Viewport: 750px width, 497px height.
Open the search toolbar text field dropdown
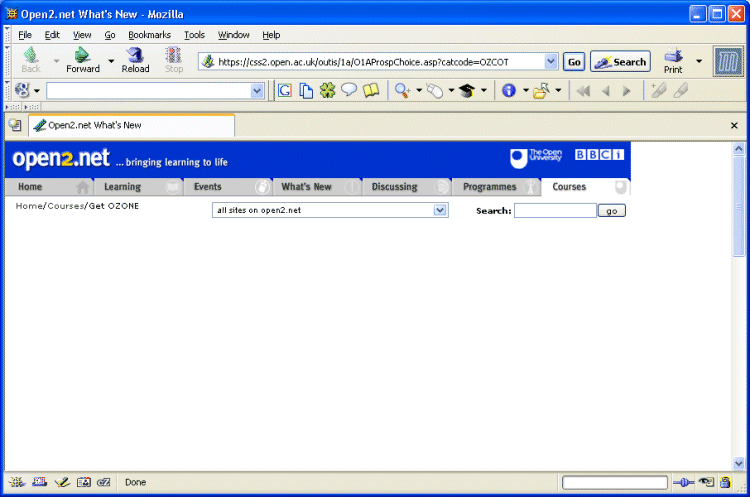[257, 91]
